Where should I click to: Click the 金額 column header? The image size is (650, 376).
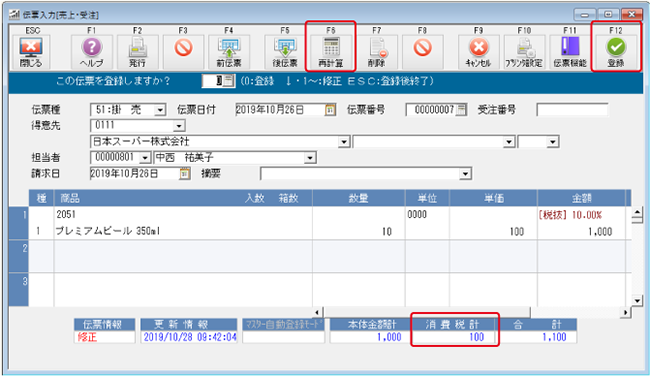582,198
